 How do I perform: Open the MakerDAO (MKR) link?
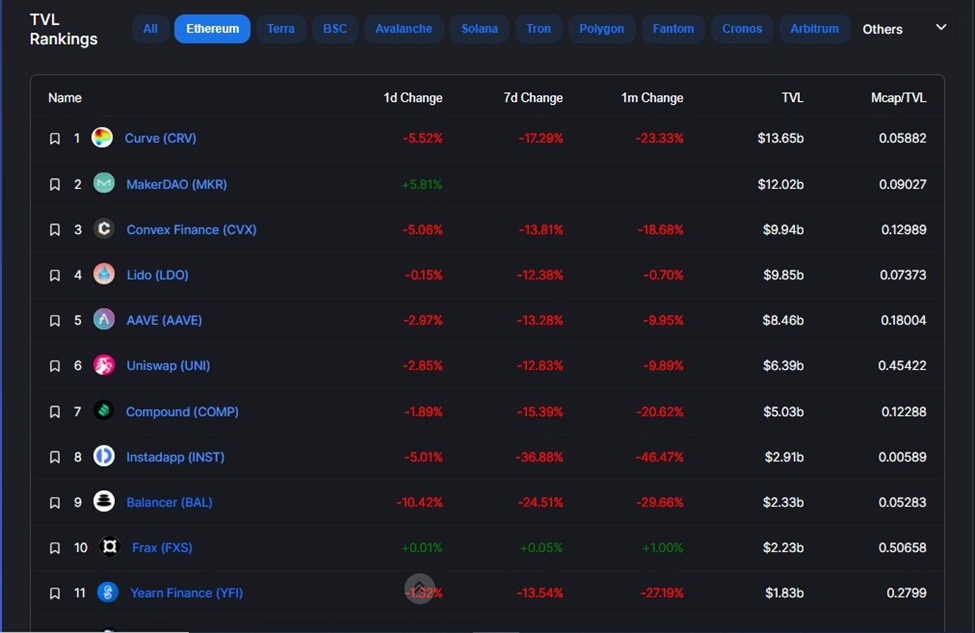[x=177, y=185]
